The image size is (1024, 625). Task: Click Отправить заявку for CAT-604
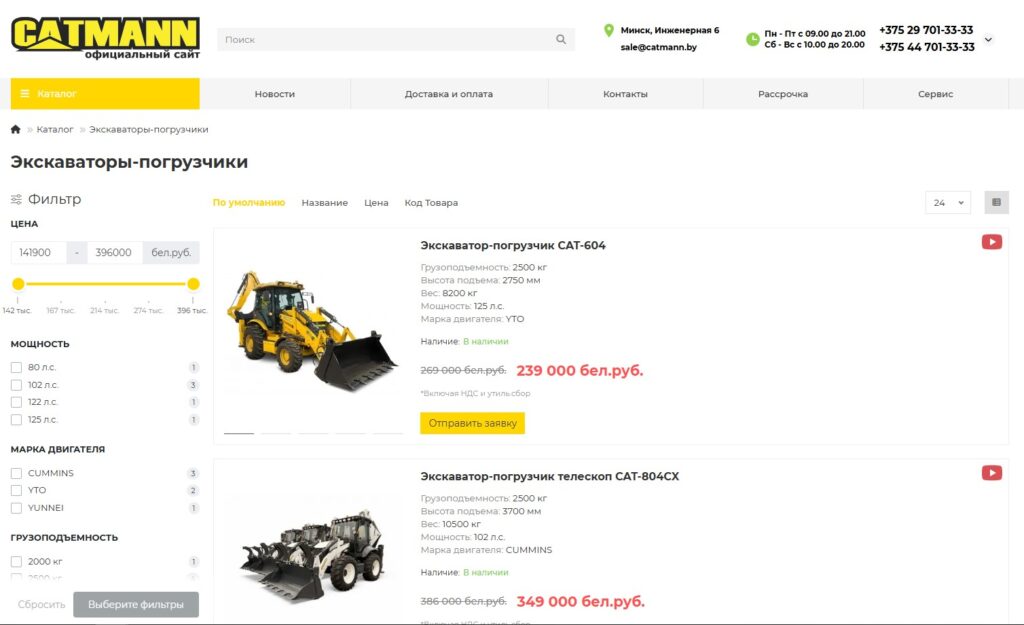[x=472, y=423]
